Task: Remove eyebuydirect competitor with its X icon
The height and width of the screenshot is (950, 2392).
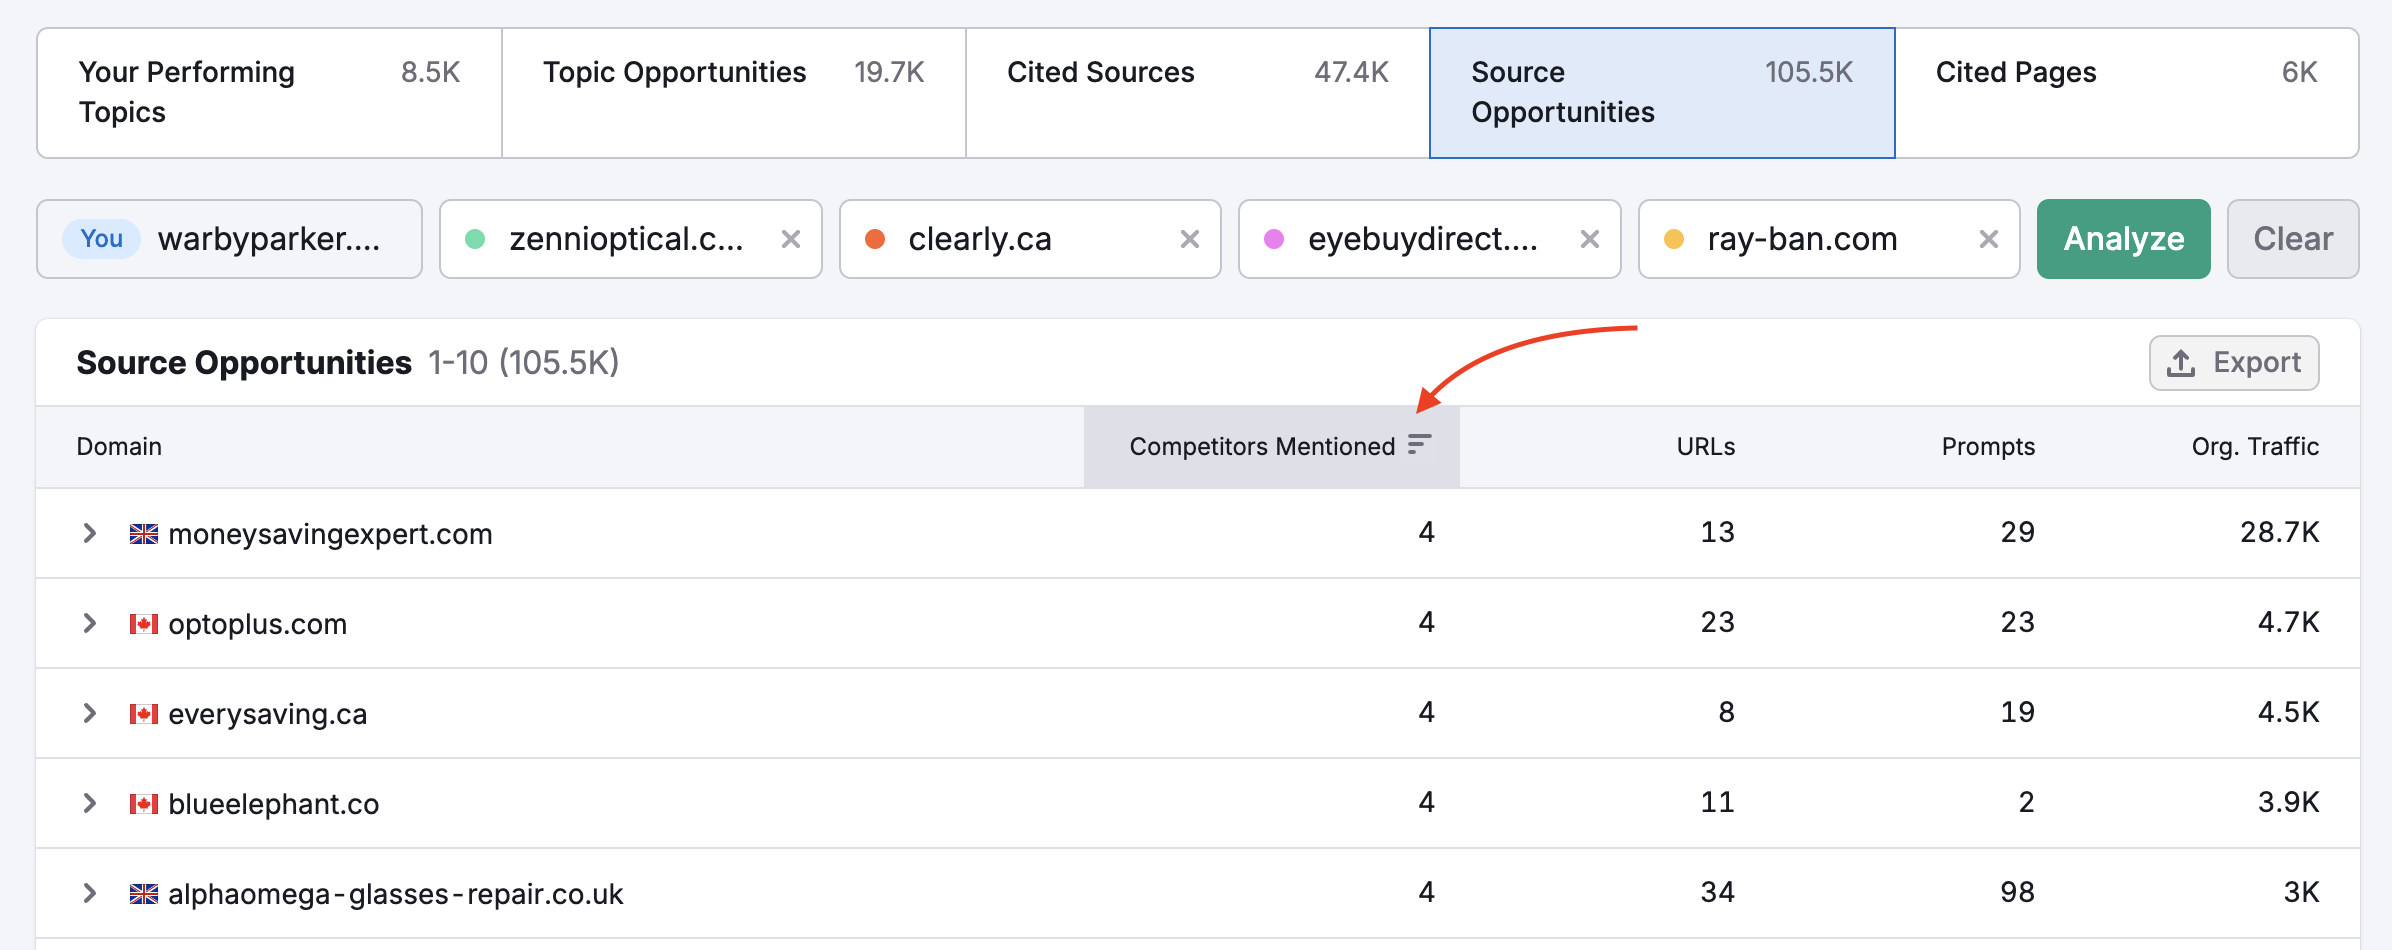Action: [x=1589, y=239]
